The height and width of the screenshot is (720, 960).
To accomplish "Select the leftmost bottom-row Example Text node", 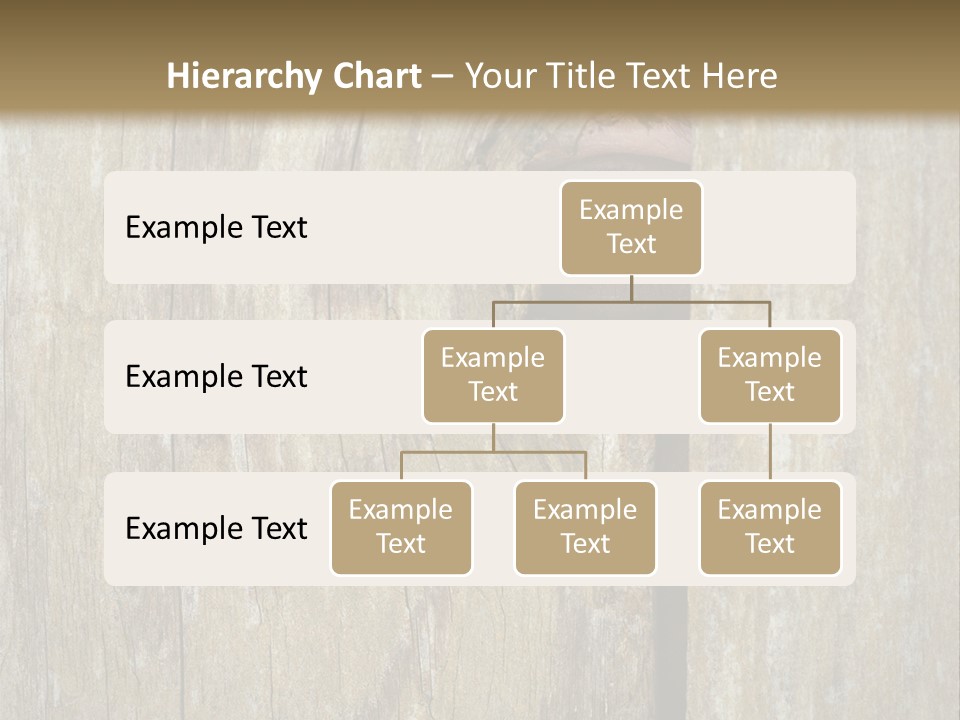I will point(401,528).
